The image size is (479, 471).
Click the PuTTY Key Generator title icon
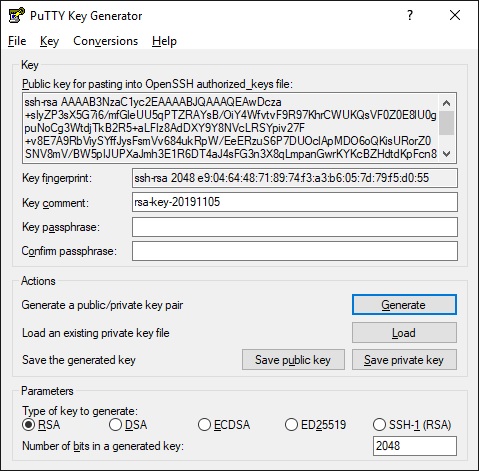point(17,15)
